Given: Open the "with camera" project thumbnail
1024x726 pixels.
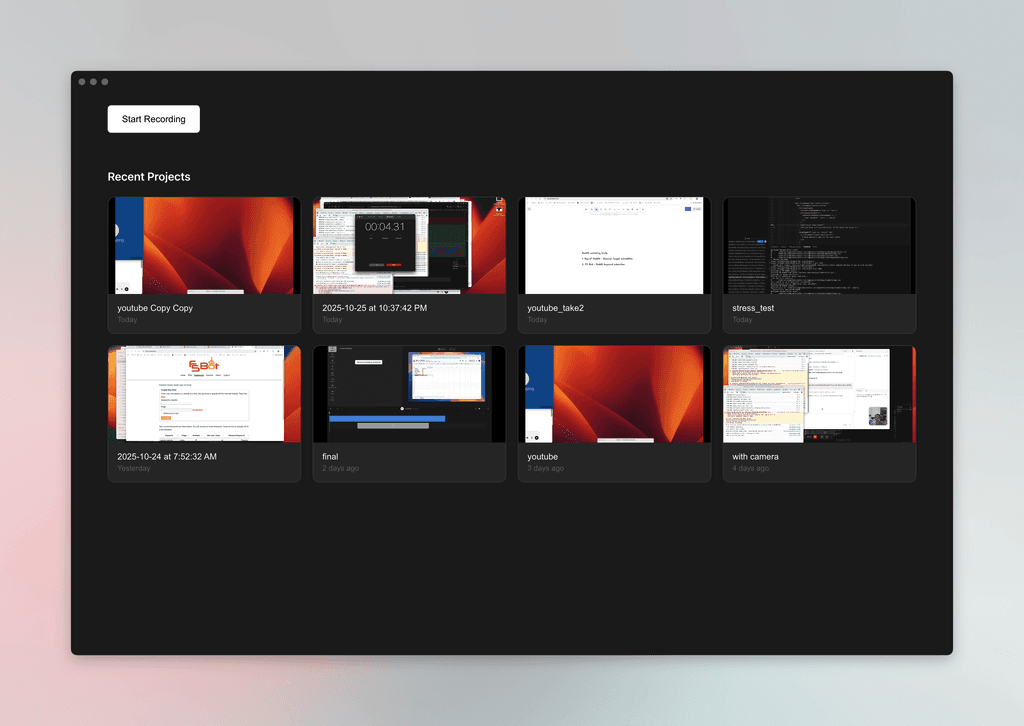Looking at the screenshot, I should pyautogui.click(x=819, y=394).
